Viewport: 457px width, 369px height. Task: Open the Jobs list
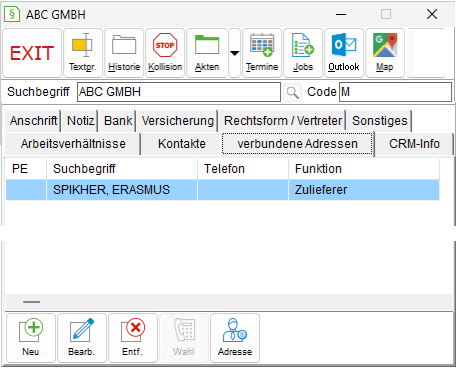point(303,53)
